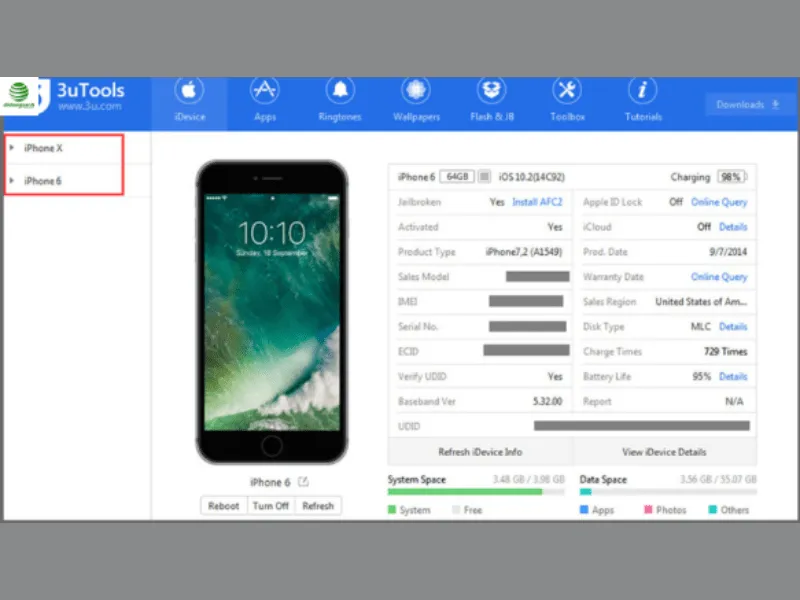Expand the iPhone 6 tree arrow
800x600 pixels.
(x=12, y=181)
